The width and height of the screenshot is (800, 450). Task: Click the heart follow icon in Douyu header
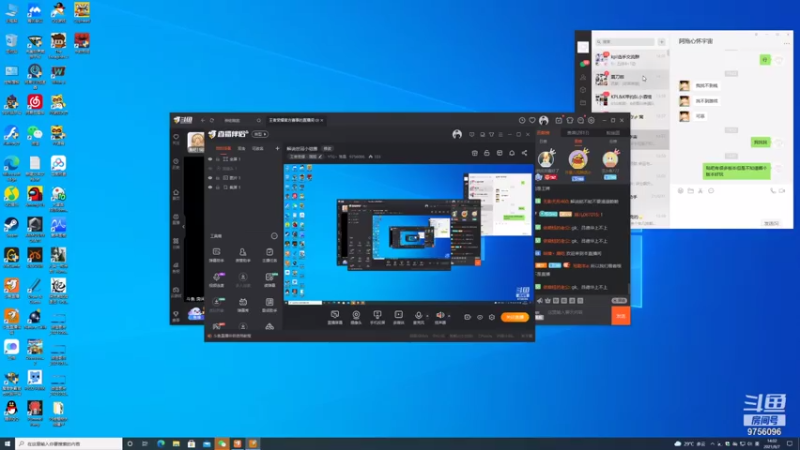pos(532,120)
